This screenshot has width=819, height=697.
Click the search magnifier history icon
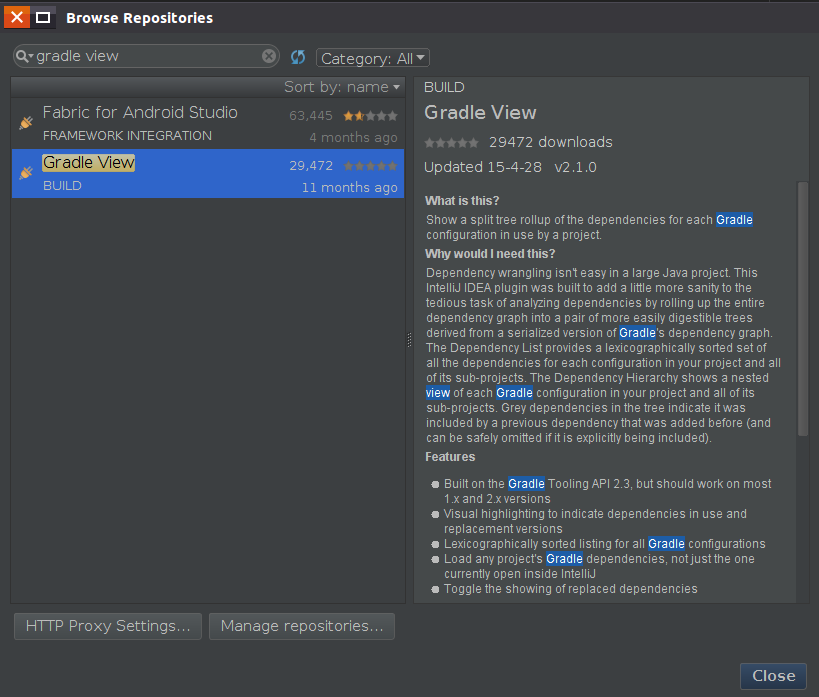[24, 56]
